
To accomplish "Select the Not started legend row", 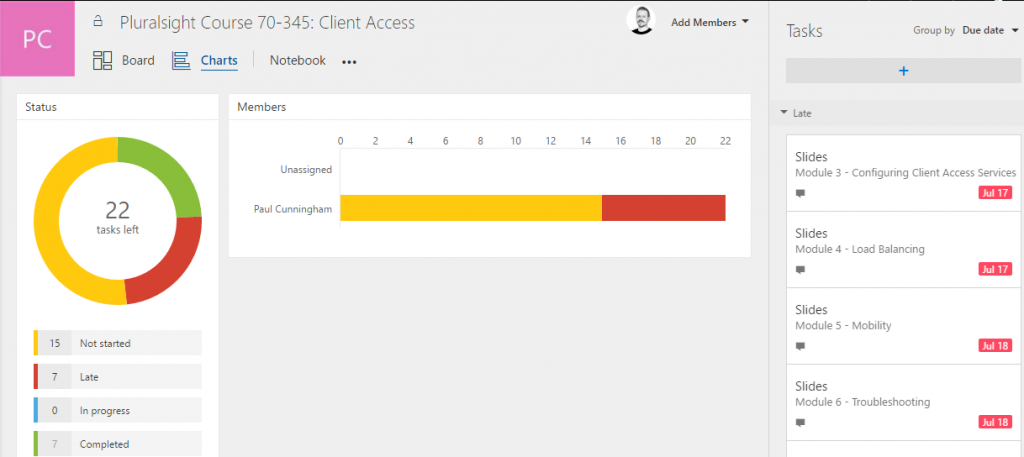I will (x=118, y=343).
